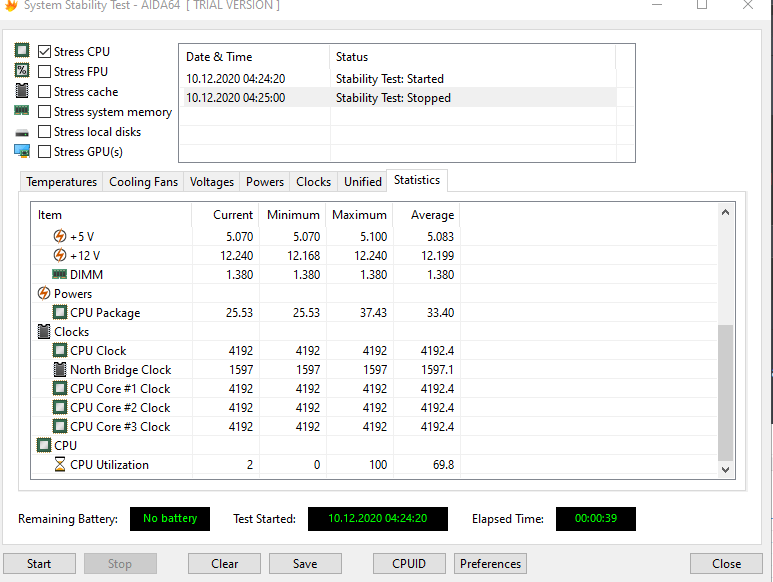Click the statistics vertical scrollbar thumb
The image size is (773, 582).
click(x=725, y=393)
